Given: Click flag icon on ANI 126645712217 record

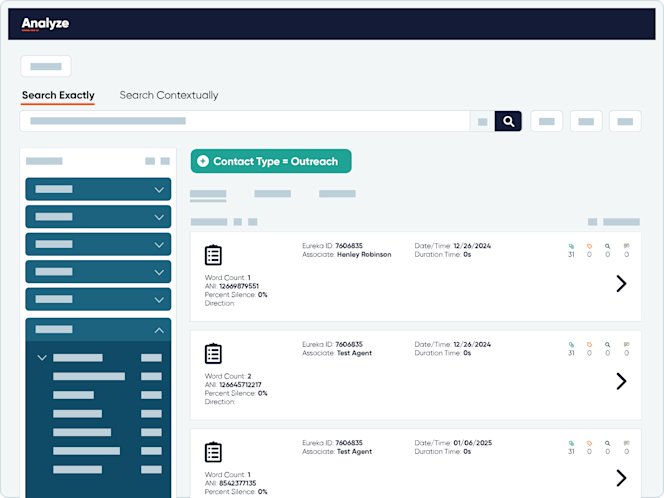Looking at the screenshot, I should (x=626, y=344).
